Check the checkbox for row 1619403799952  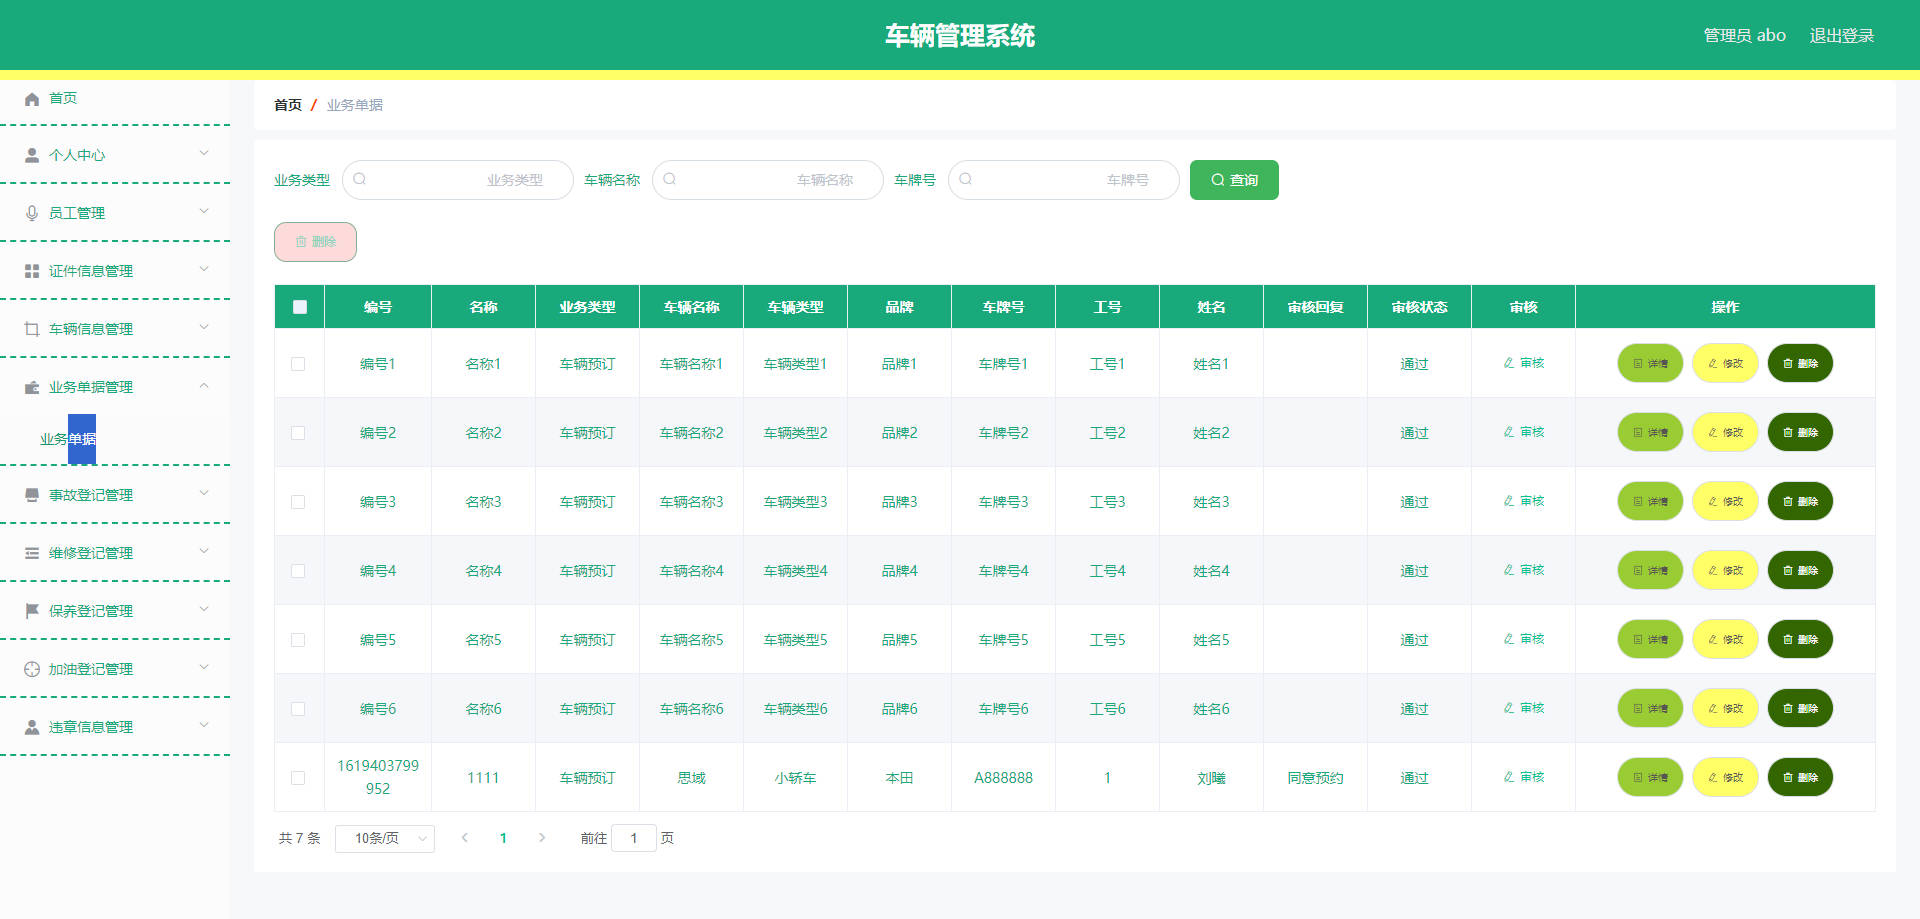click(x=298, y=778)
